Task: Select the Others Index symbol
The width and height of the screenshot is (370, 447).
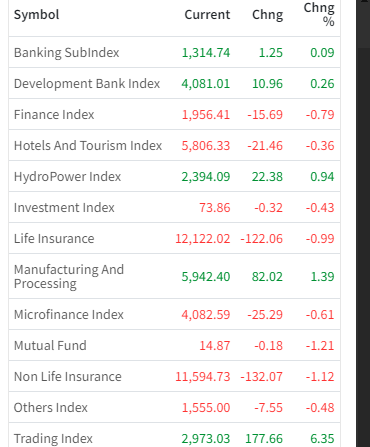Action: 51,408
